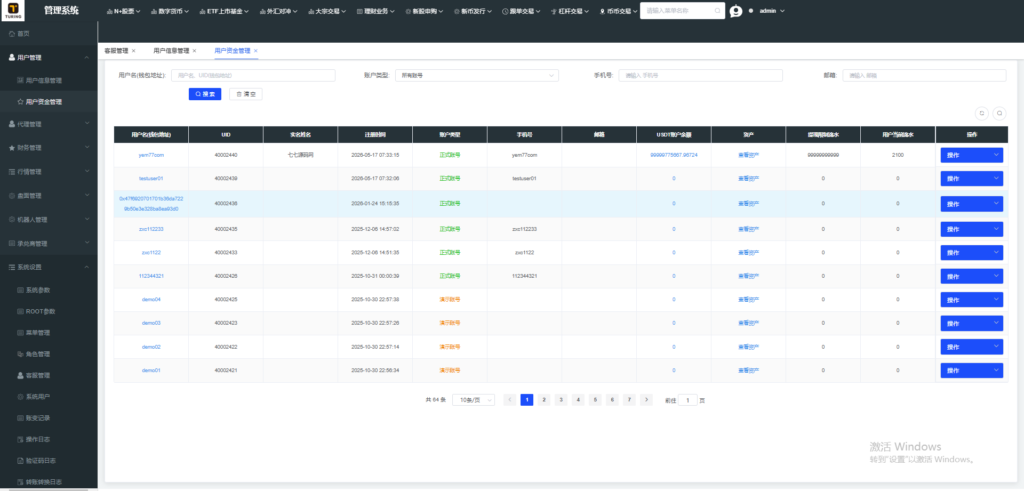The width and height of the screenshot is (1024, 491).
Task: Close the 用户信息管理 tab
Action: 195,50
